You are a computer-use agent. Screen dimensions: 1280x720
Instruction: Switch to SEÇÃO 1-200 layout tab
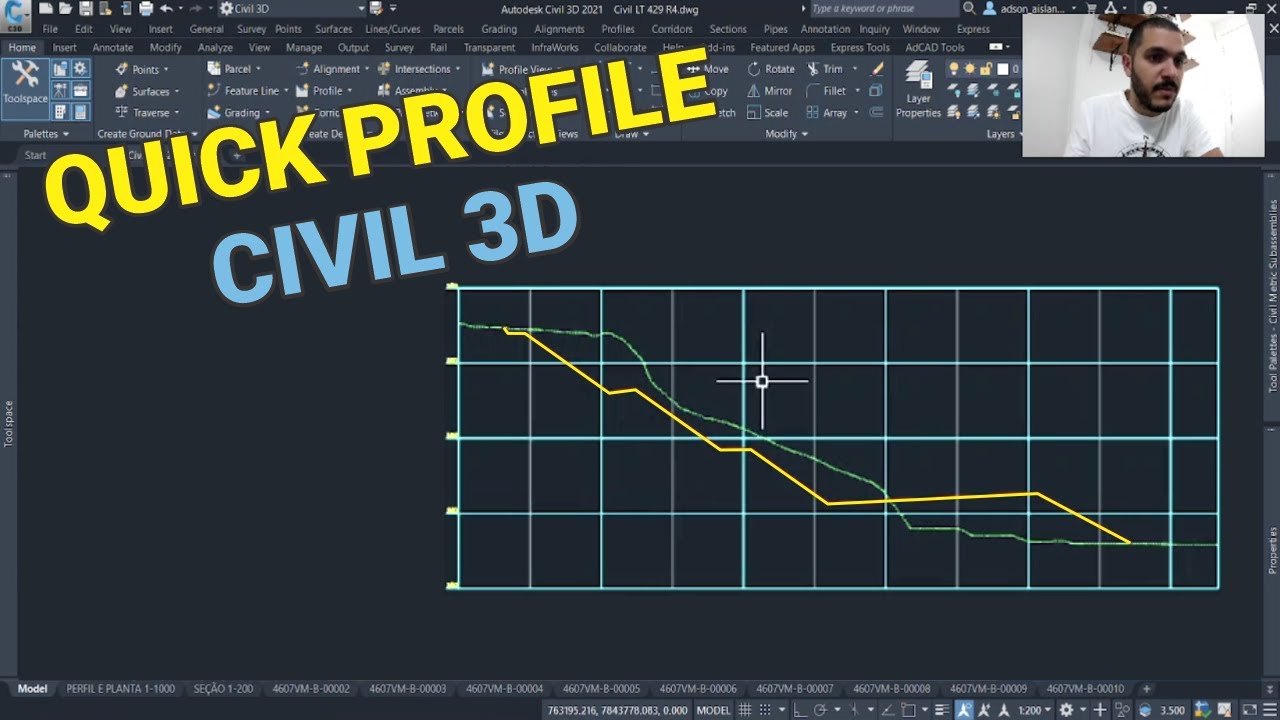[x=223, y=689]
